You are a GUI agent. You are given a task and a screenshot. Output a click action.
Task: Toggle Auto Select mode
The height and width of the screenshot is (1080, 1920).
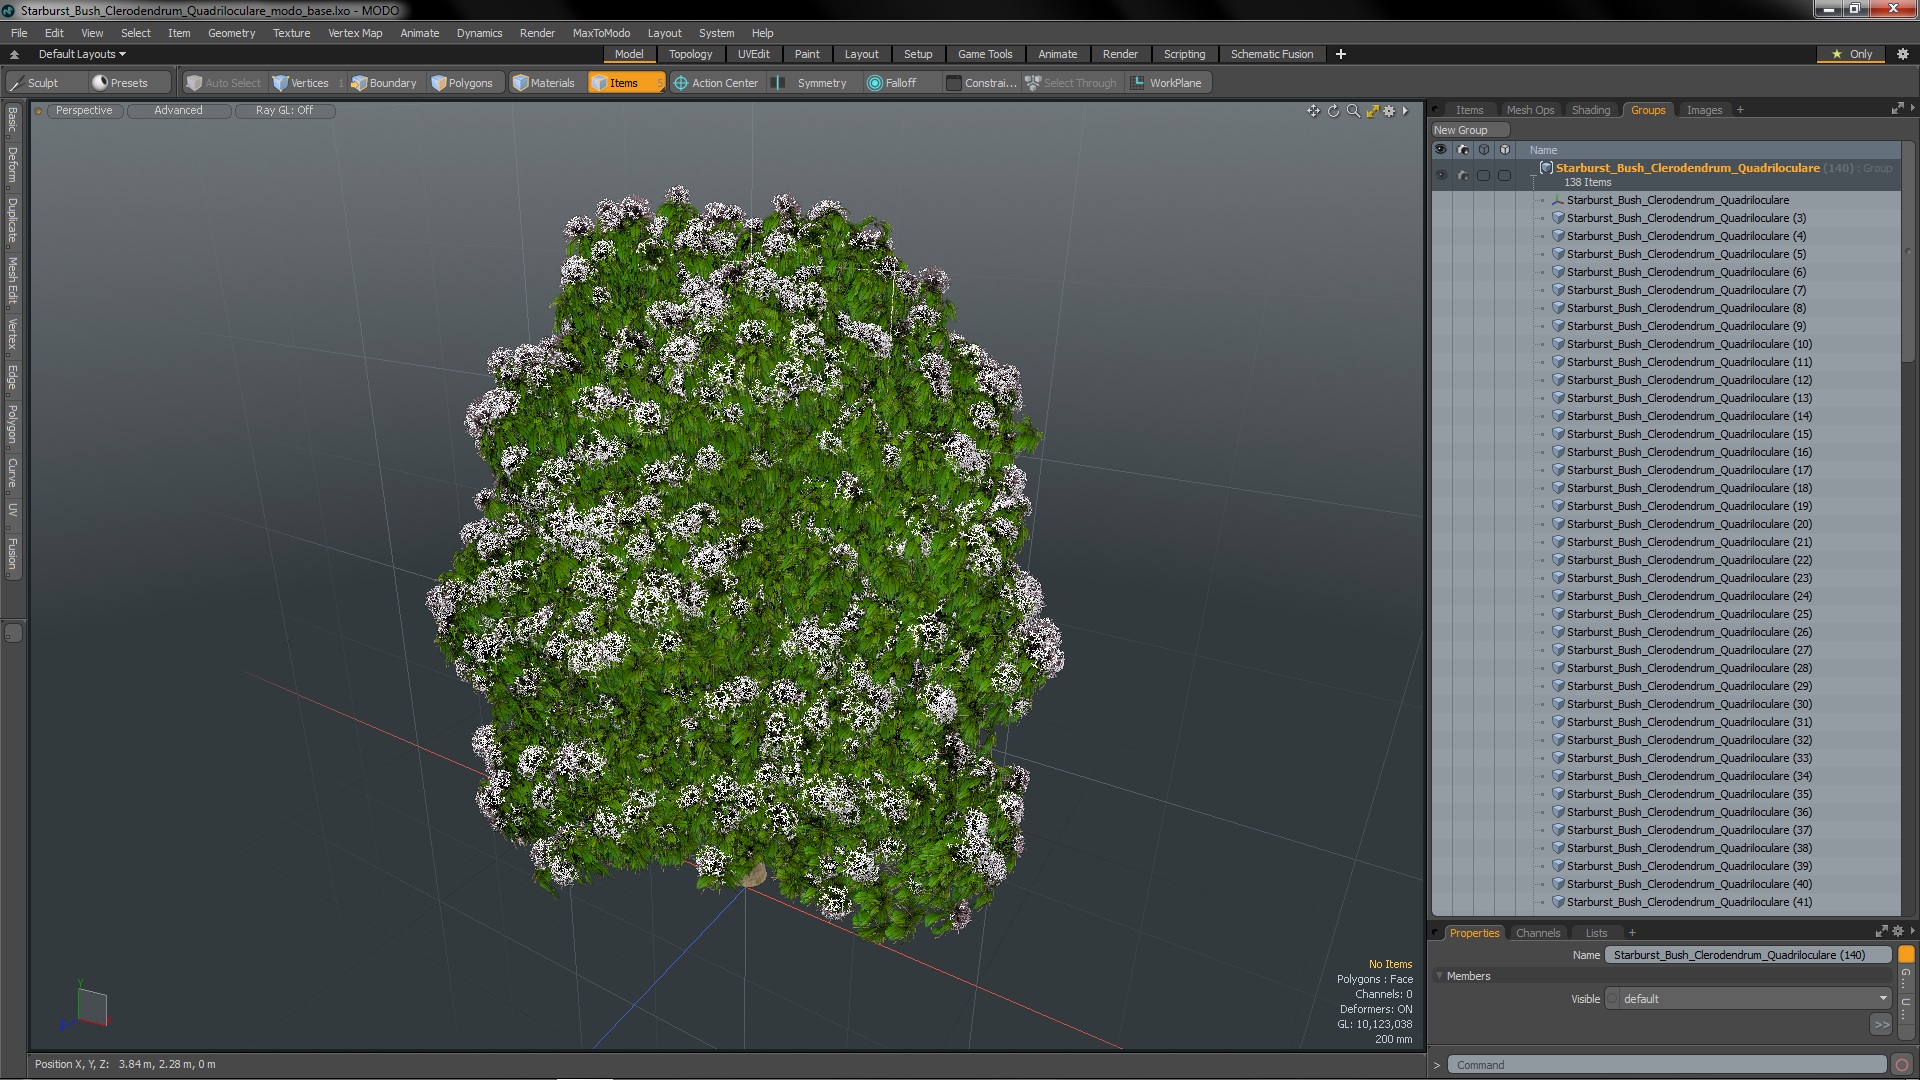coord(223,83)
